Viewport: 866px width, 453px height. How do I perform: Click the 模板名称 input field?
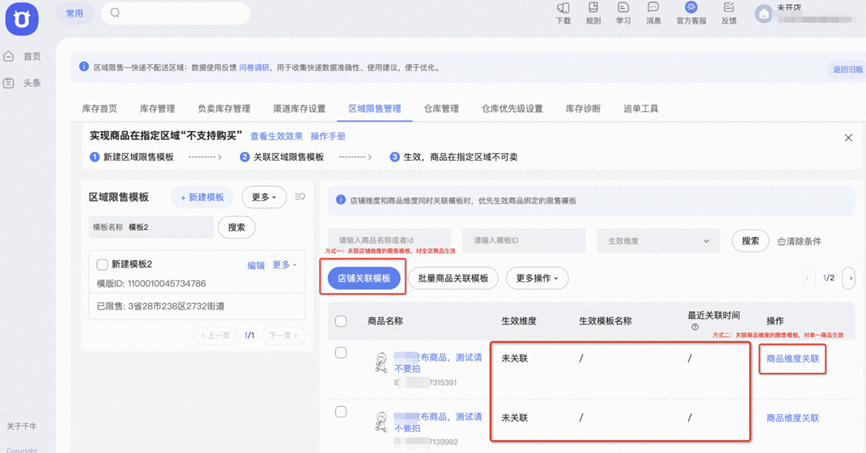[151, 227]
